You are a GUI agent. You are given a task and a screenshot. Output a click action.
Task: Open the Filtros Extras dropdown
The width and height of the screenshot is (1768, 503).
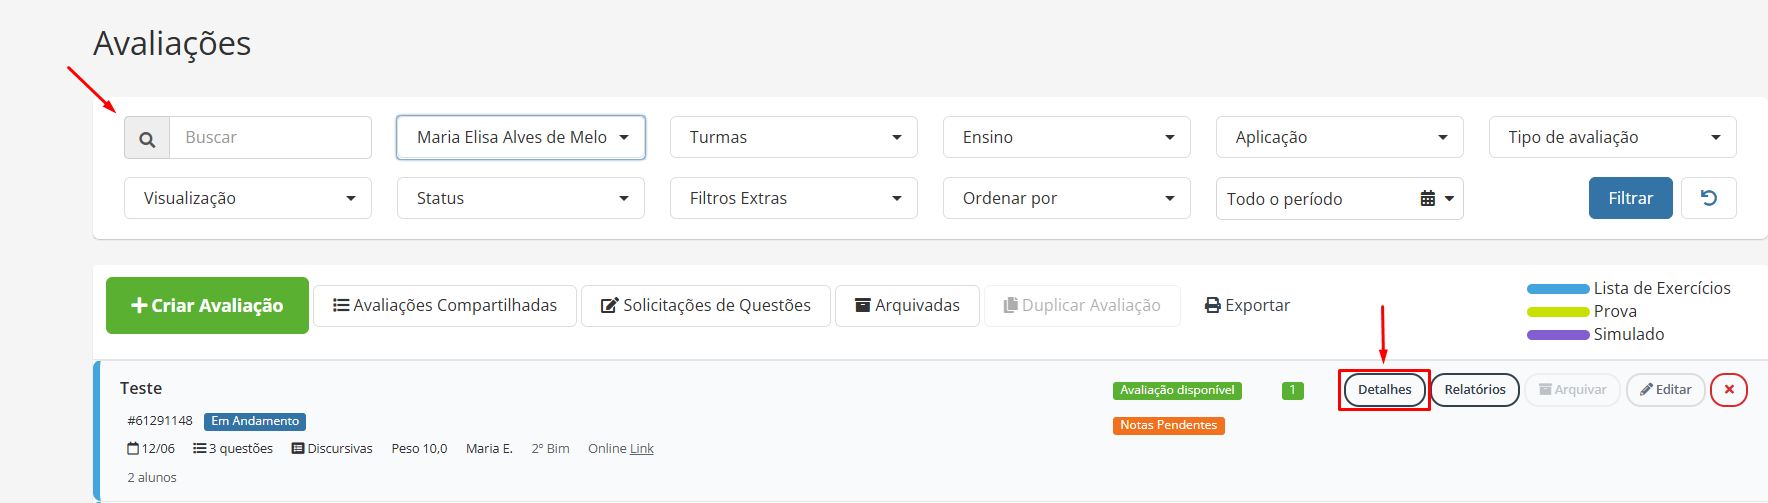coord(794,198)
